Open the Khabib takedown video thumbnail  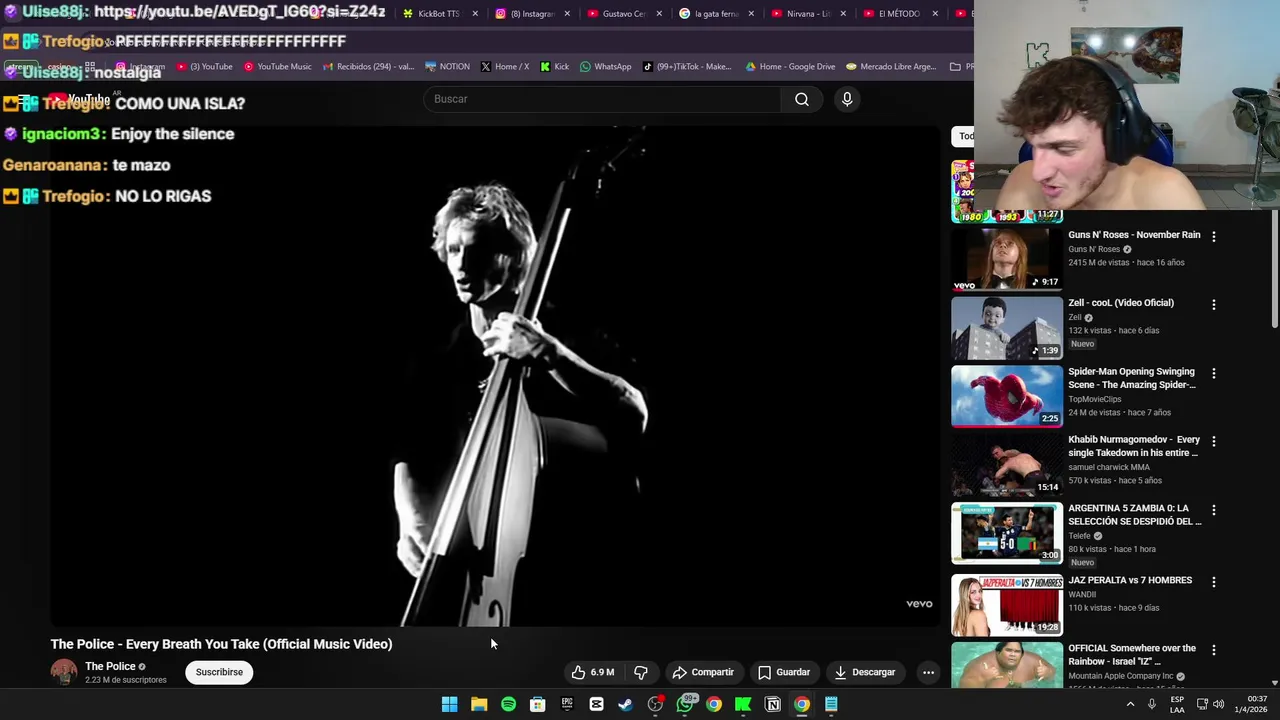click(x=1006, y=465)
